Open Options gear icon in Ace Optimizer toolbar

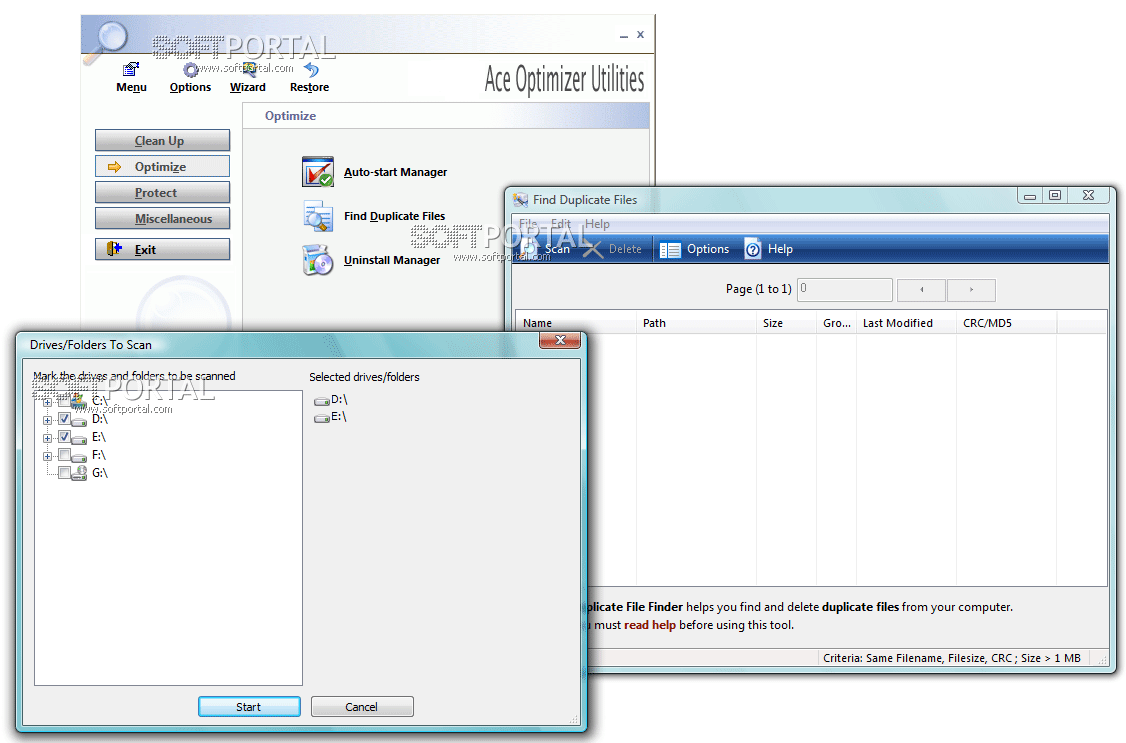(190, 70)
